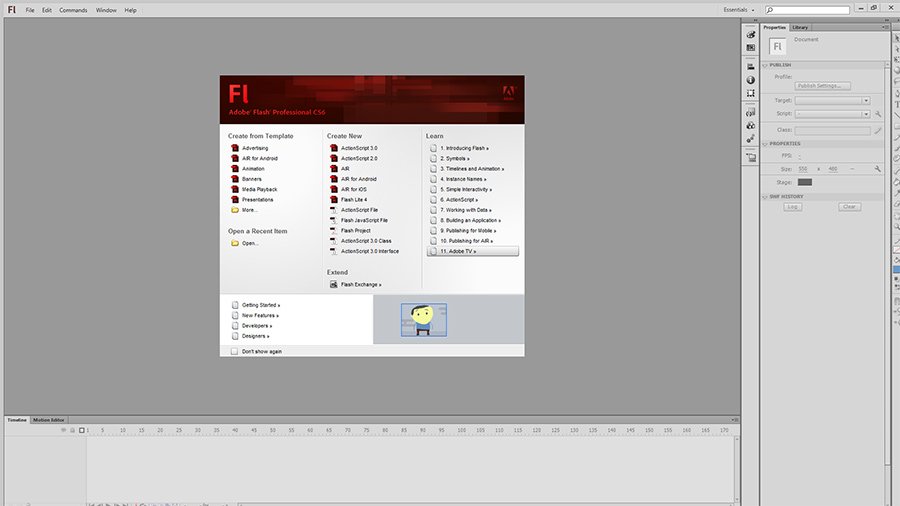Open the Timeline panel options menu

pyautogui.click(x=735, y=420)
